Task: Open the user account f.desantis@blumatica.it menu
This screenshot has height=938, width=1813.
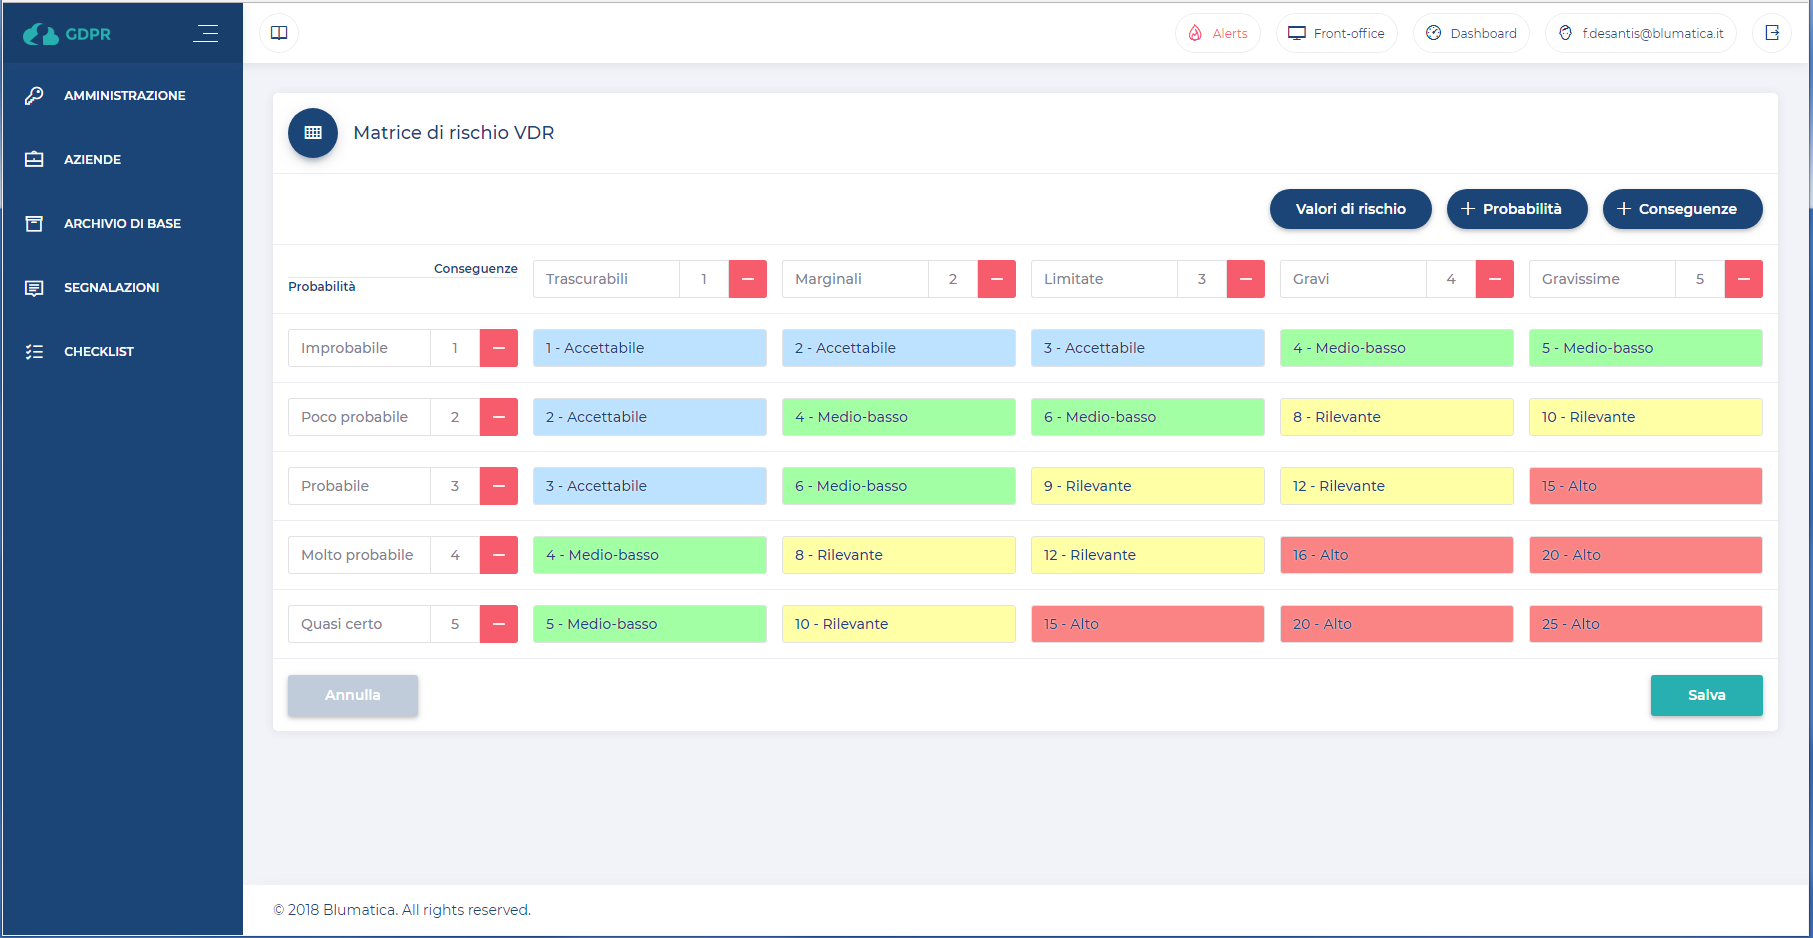Action: [x=1640, y=33]
